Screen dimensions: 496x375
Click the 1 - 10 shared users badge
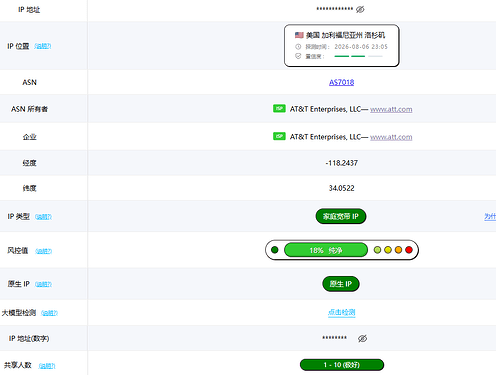[x=342, y=365]
